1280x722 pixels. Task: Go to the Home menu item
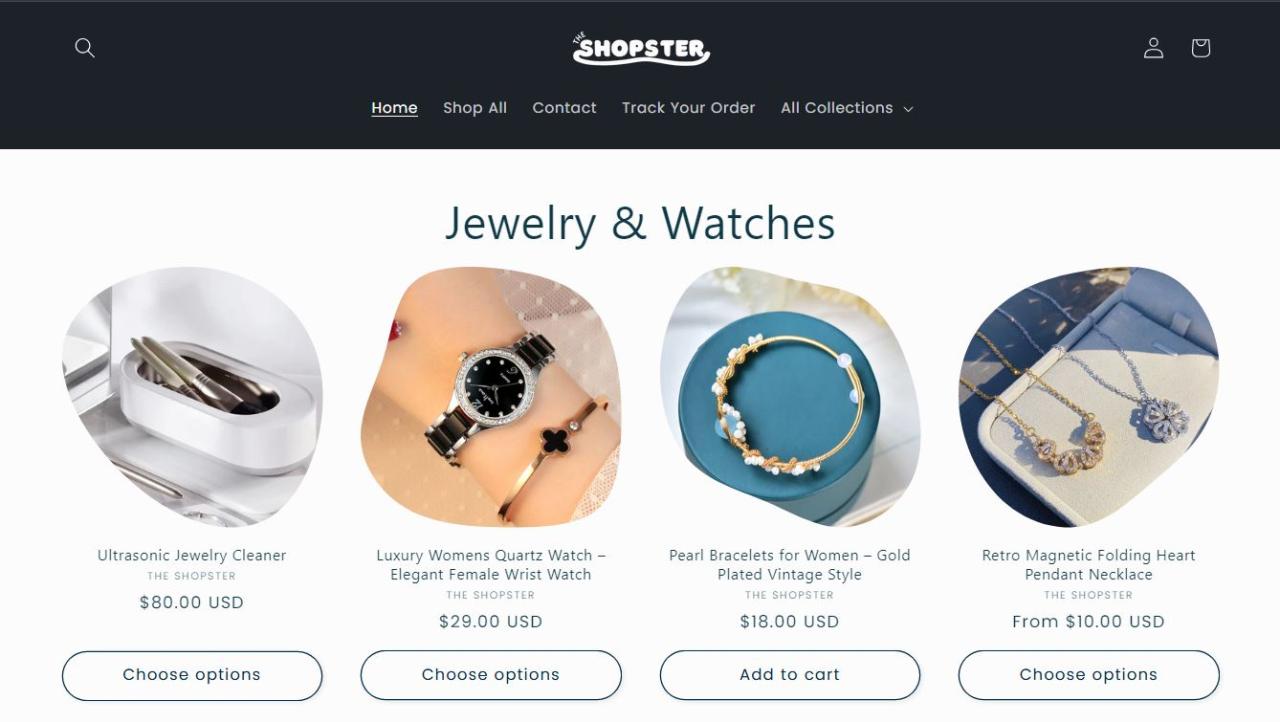(395, 108)
